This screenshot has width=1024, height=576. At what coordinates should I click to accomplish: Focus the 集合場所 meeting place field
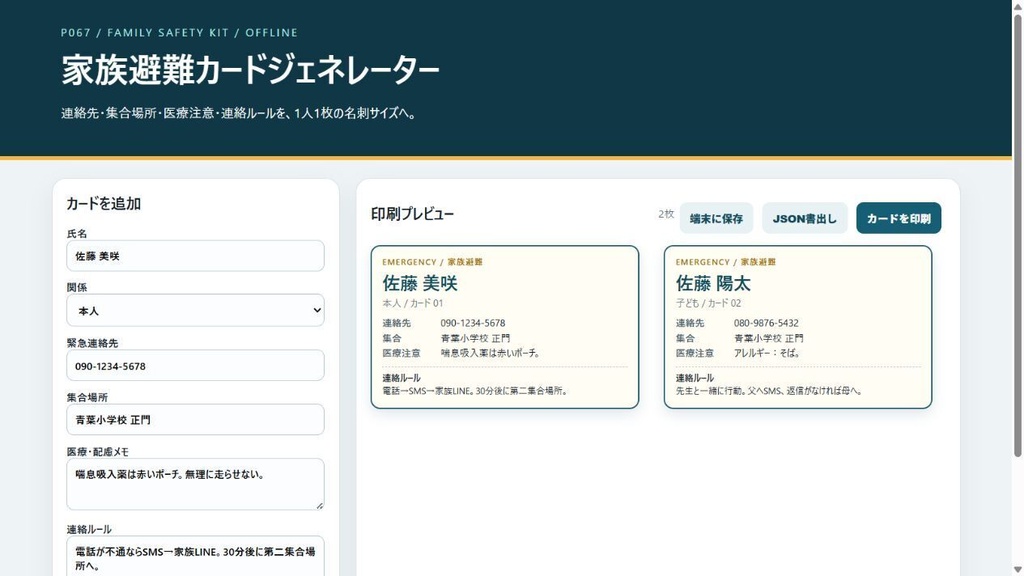[x=195, y=420]
